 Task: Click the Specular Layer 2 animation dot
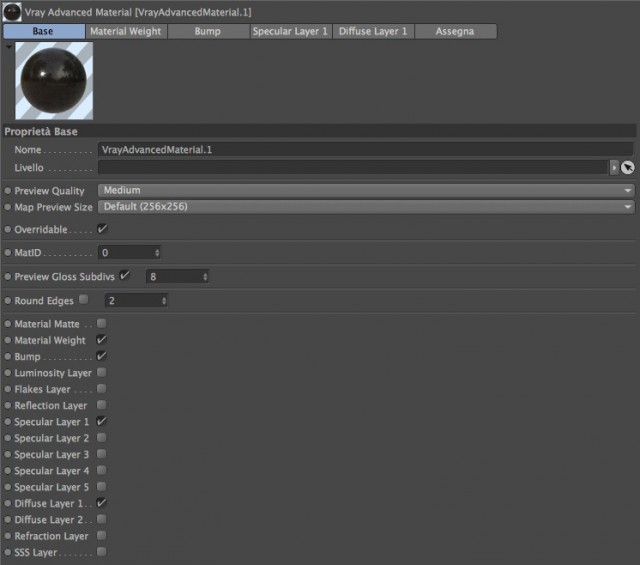tap(8, 438)
